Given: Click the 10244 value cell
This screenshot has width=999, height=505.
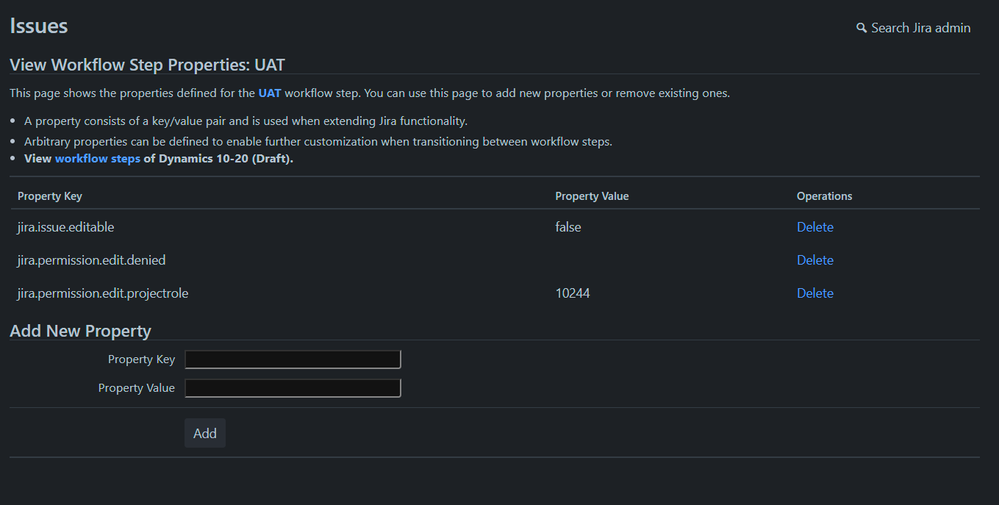Looking at the screenshot, I should pos(573,294).
